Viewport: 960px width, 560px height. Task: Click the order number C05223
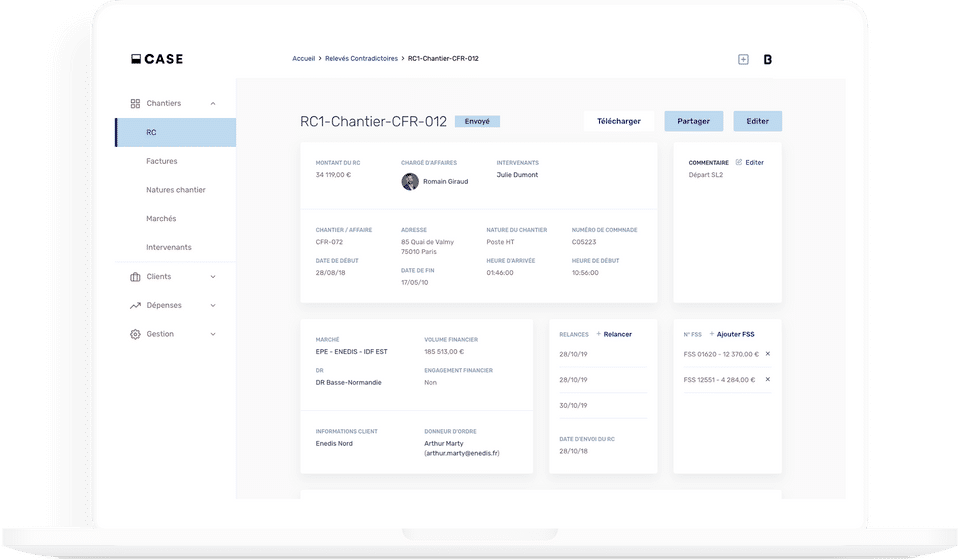click(584, 242)
